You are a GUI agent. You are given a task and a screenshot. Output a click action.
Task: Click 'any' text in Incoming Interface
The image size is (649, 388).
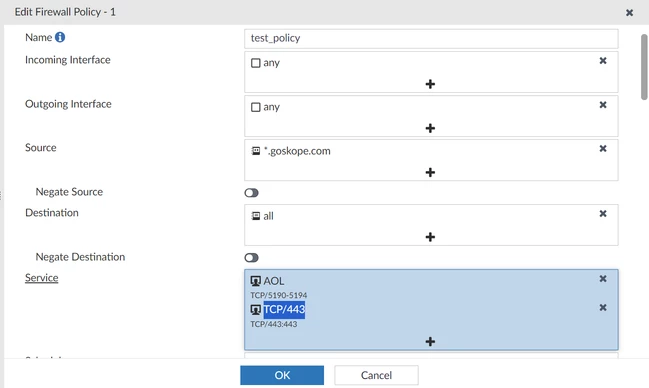coord(272,63)
